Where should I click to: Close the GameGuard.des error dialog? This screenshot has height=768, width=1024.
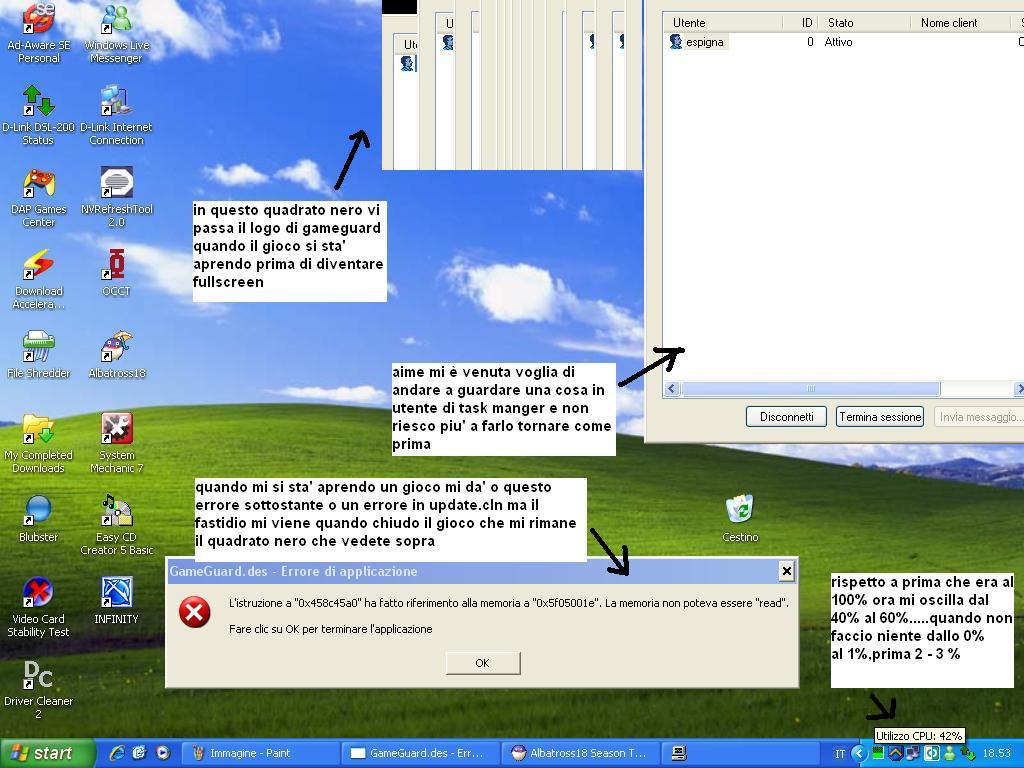[786, 571]
